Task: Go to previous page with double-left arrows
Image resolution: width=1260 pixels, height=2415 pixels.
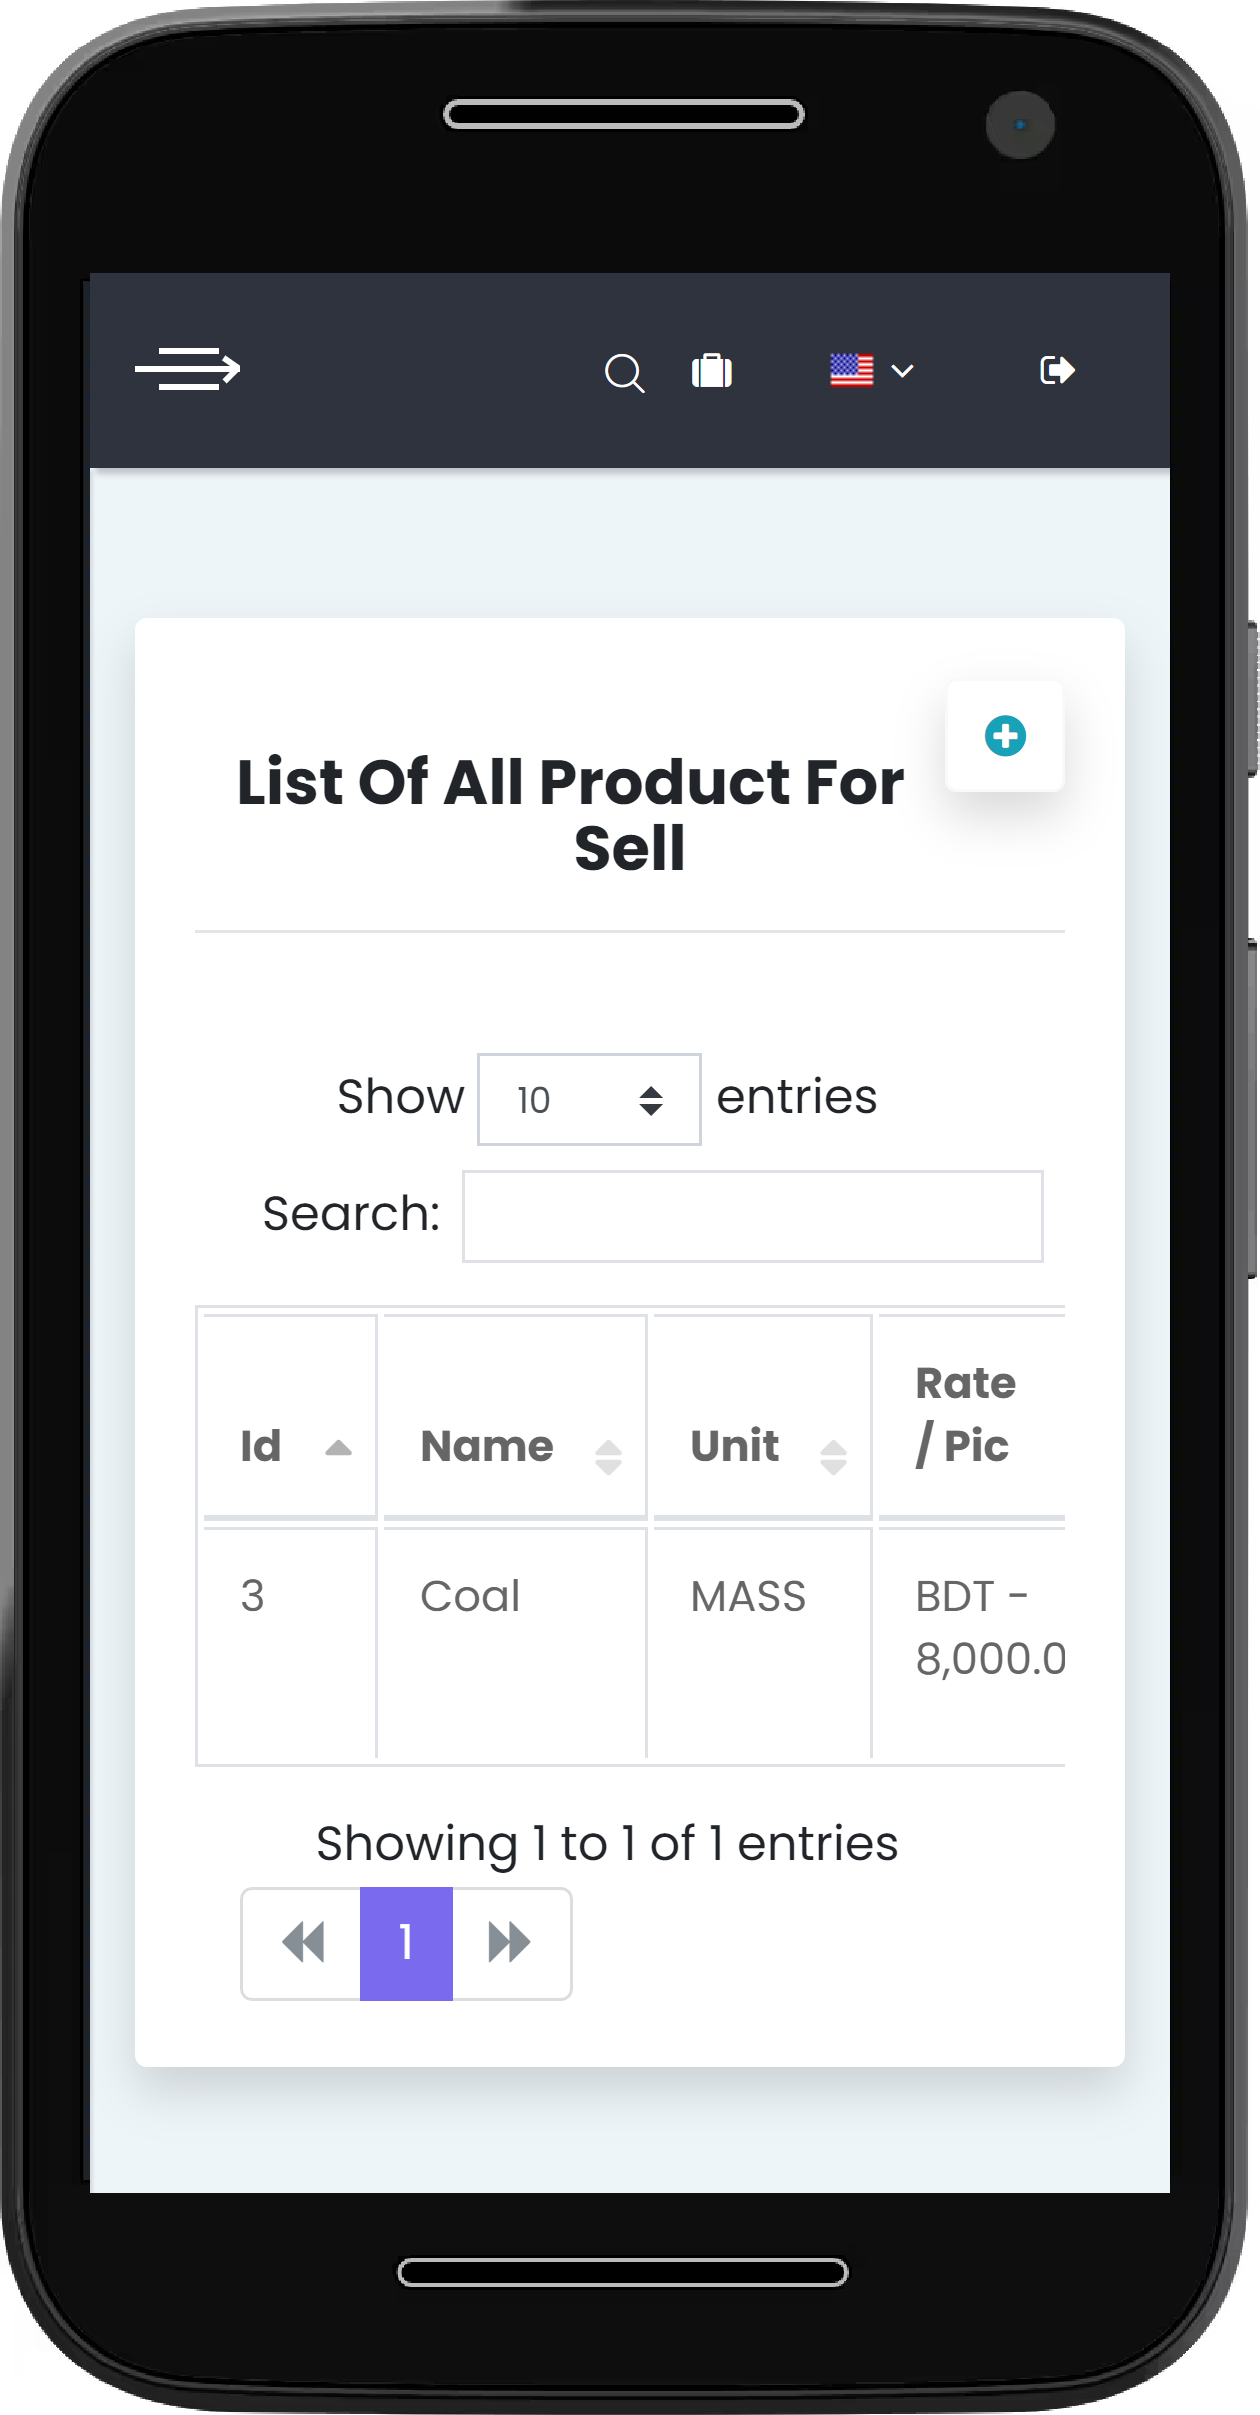Action: [302, 1943]
